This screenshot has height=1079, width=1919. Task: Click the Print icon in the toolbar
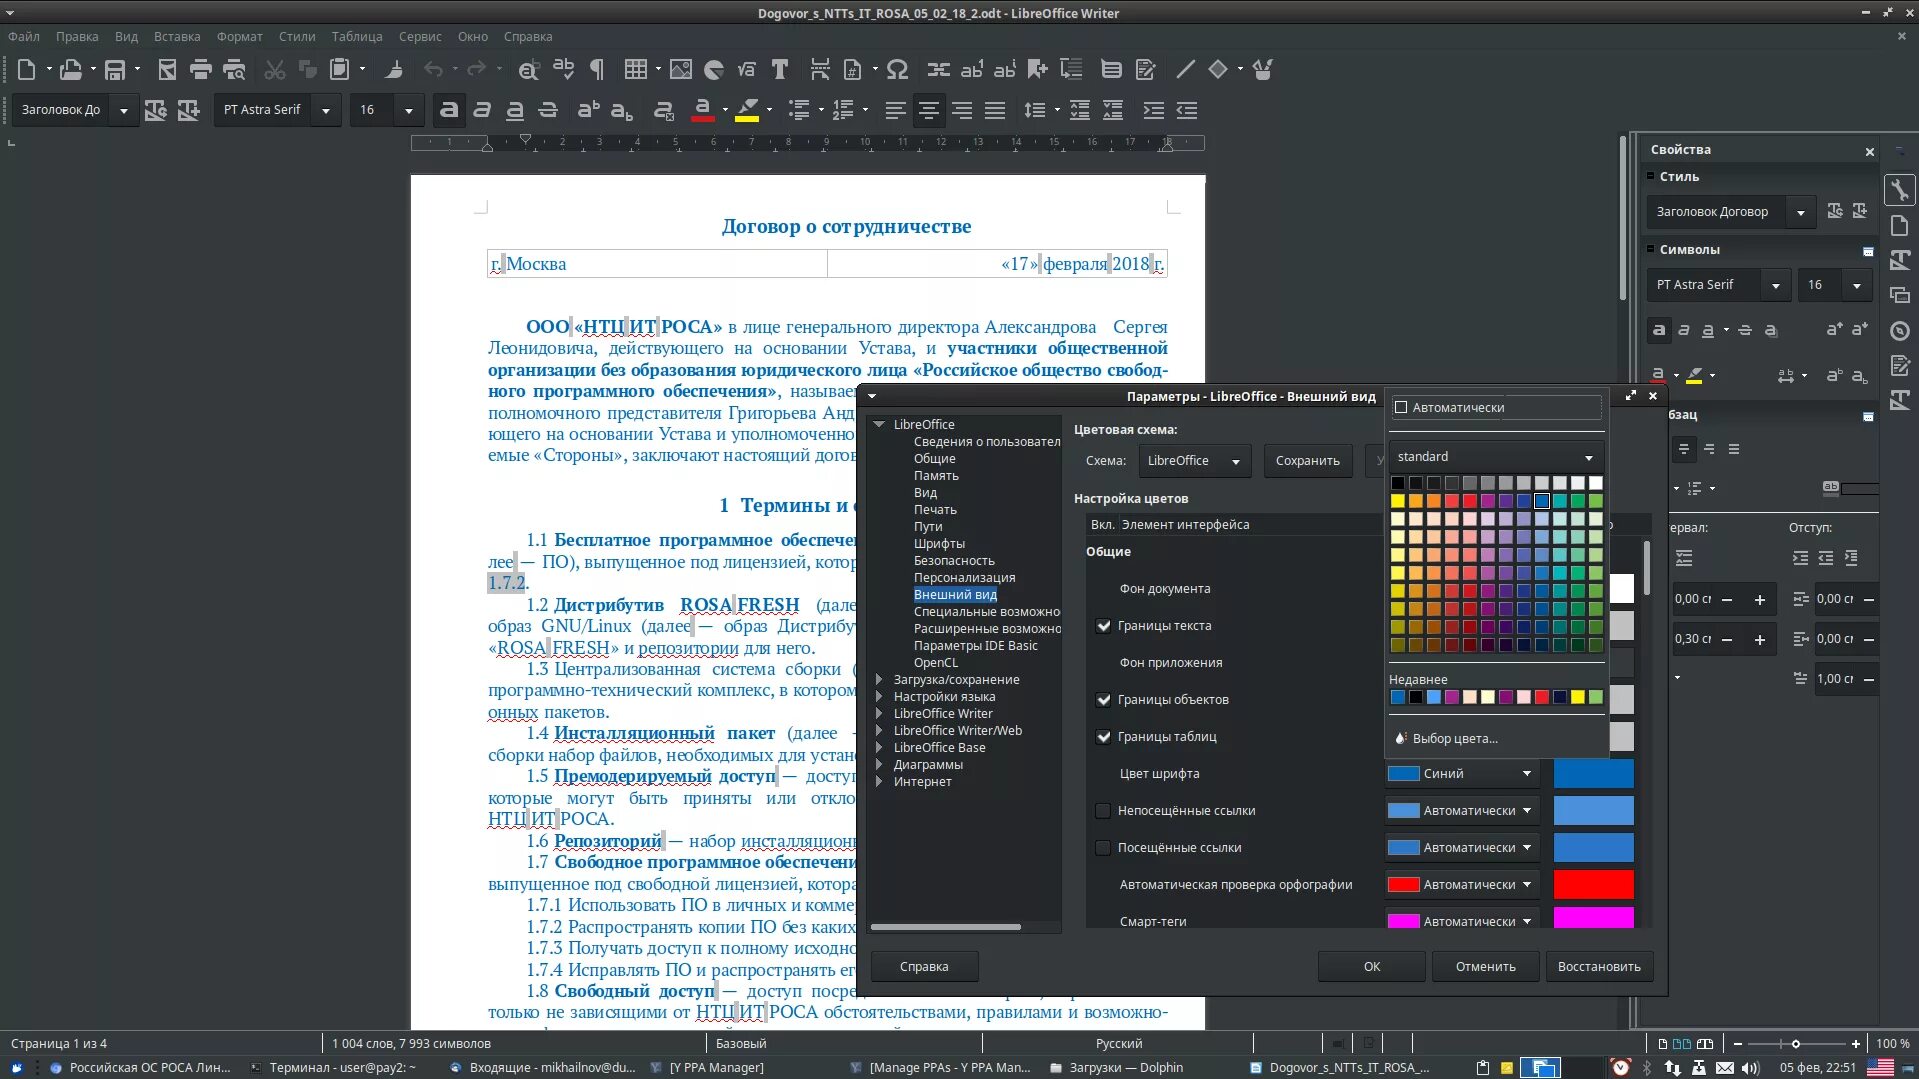[x=201, y=69]
